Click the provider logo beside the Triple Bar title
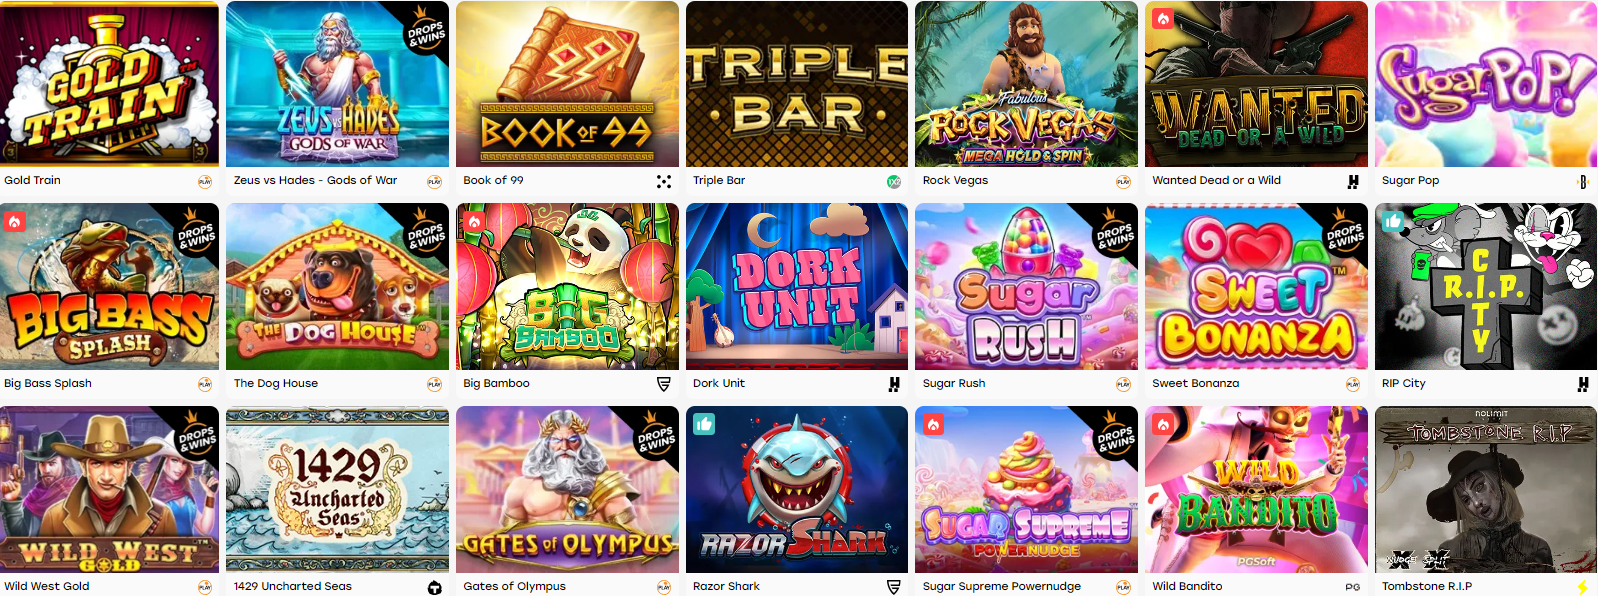 [894, 181]
